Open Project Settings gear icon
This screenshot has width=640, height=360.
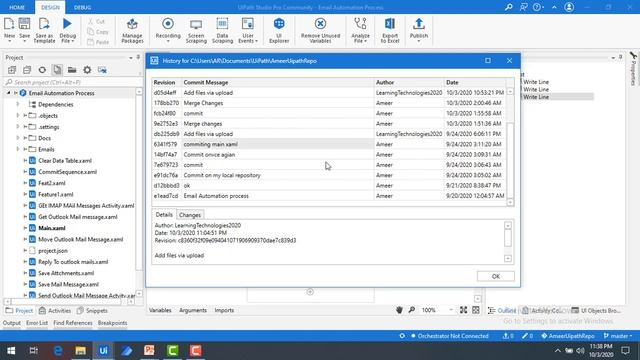pyautogui.click(x=87, y=70)
